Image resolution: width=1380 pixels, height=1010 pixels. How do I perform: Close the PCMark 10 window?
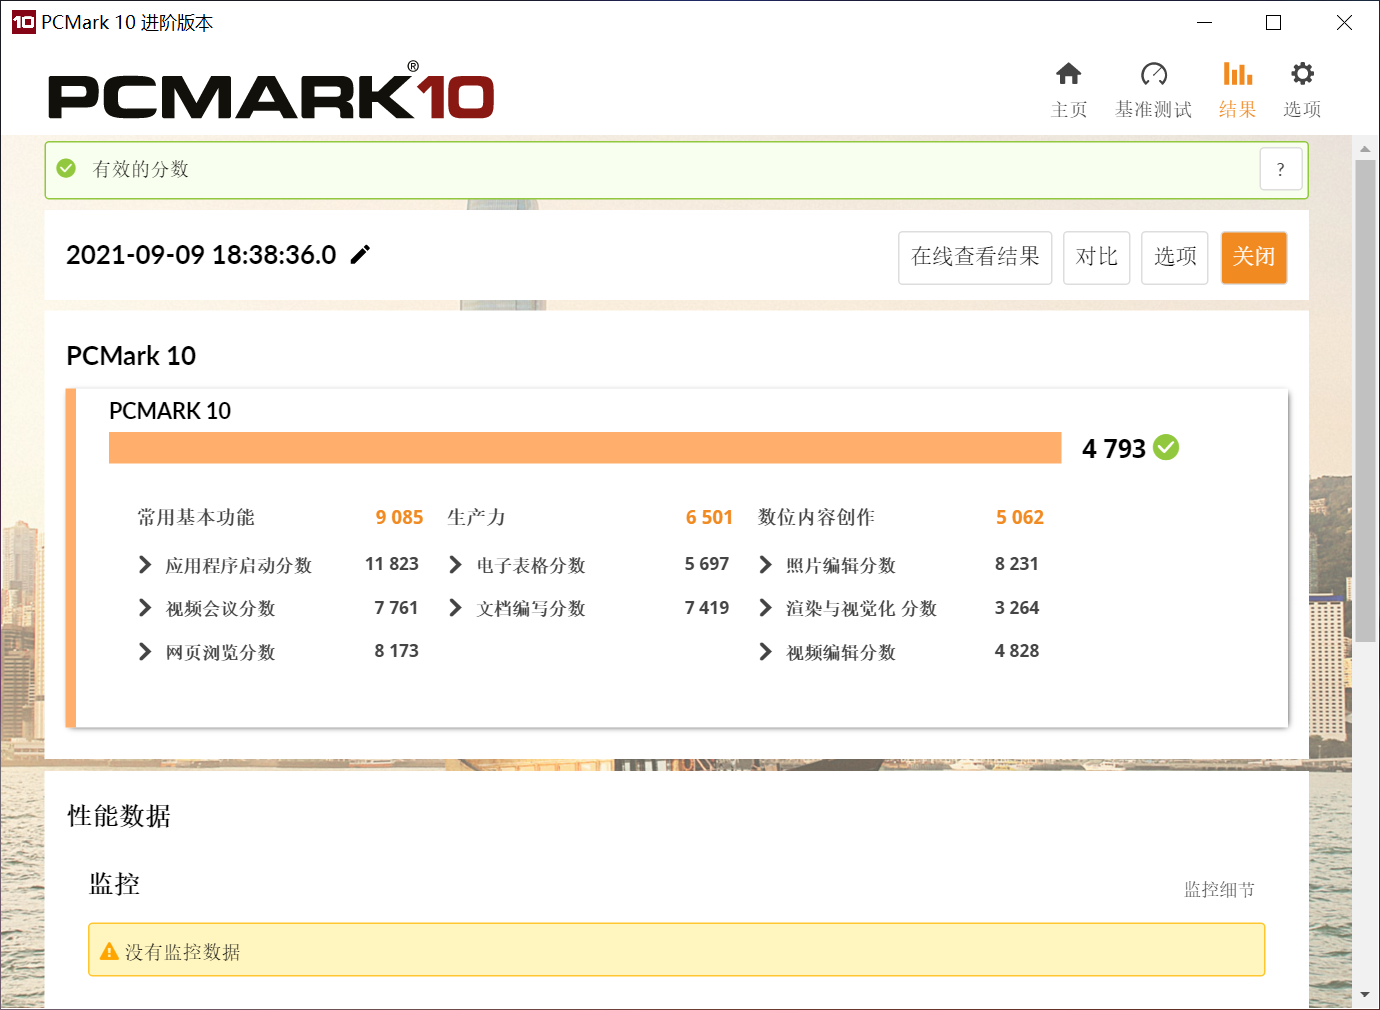pos(1344,22)
